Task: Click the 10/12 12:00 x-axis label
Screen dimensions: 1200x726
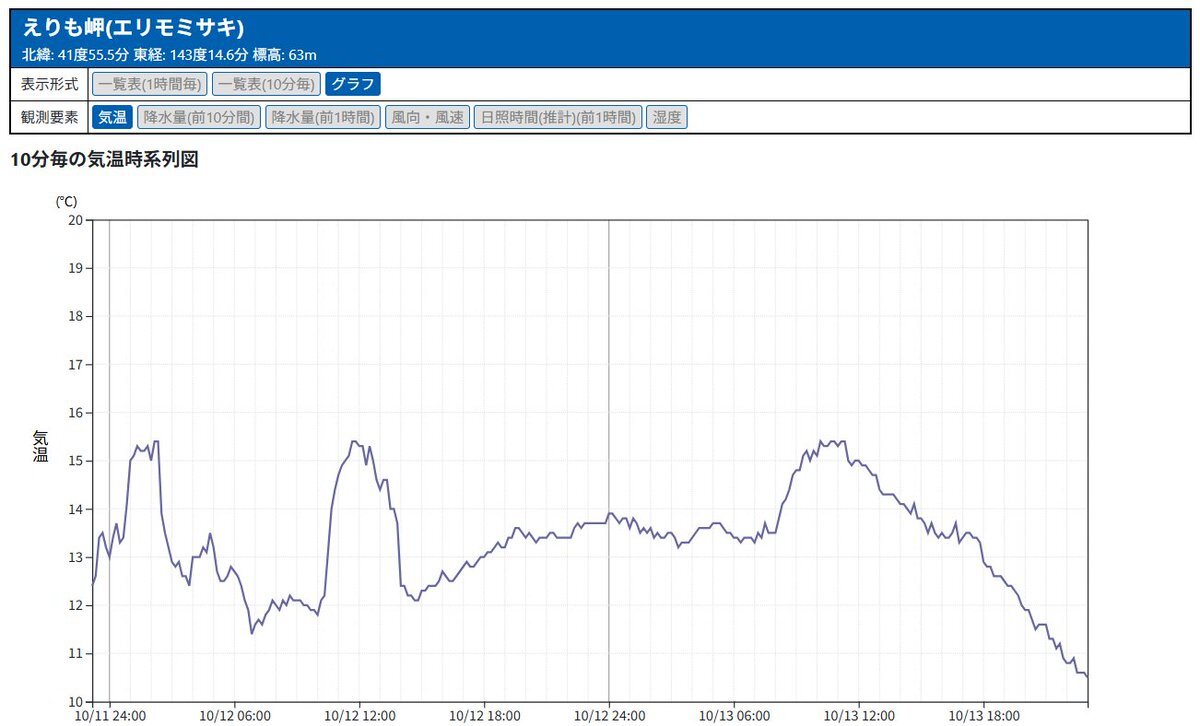Action: (359, 715)
